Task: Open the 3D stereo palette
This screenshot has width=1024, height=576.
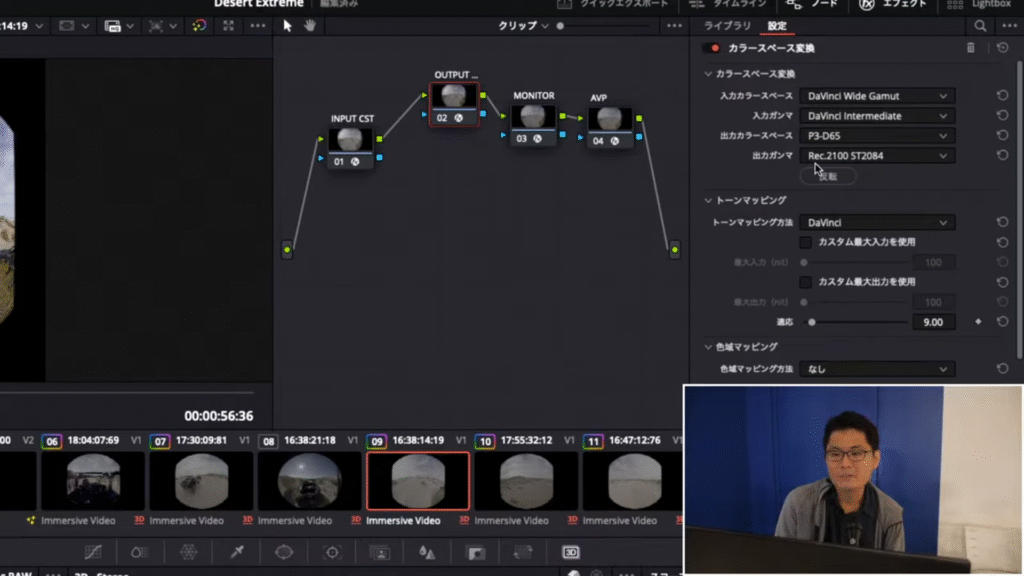Action: [570, 552]
